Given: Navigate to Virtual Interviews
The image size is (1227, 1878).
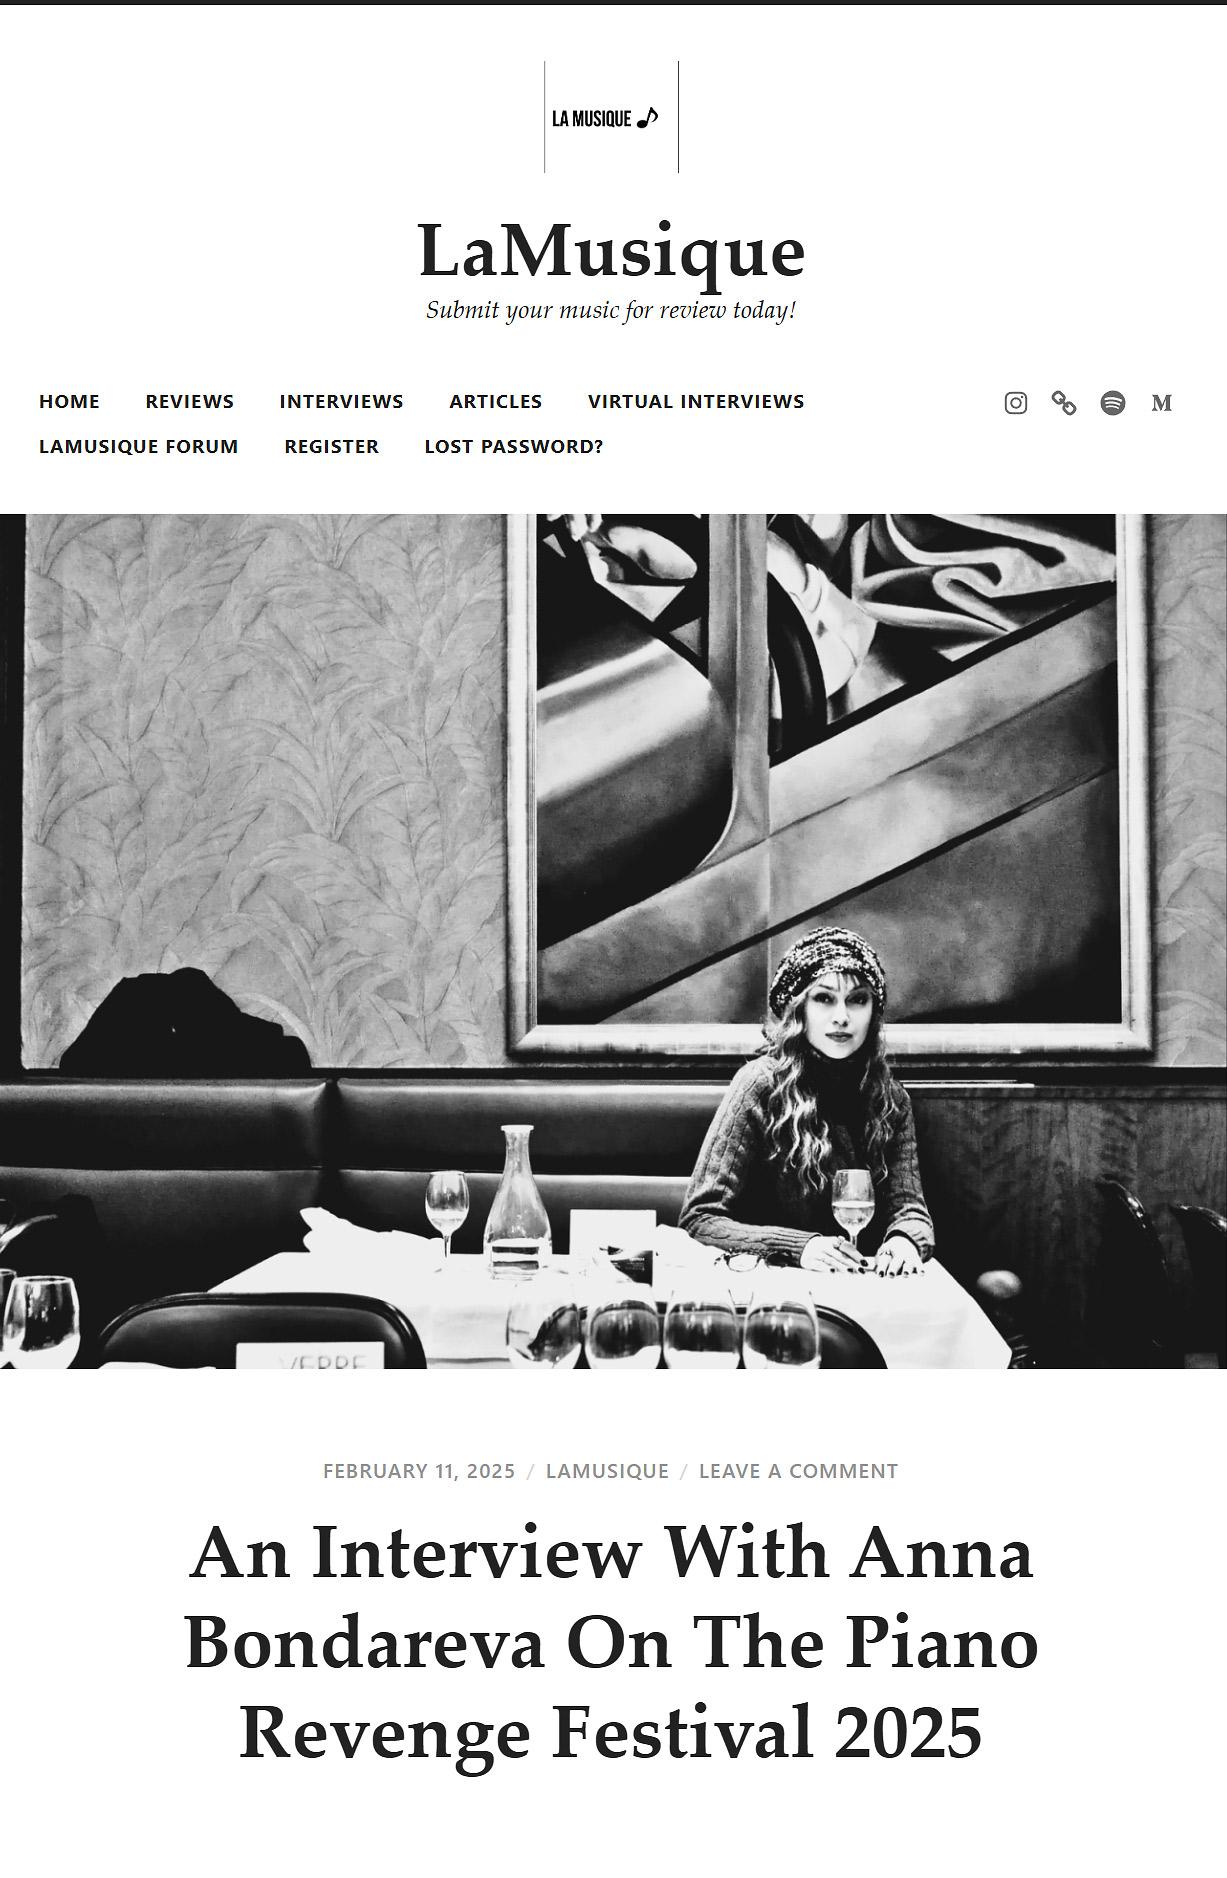Looking at the screenshot, I should [696, 401].
